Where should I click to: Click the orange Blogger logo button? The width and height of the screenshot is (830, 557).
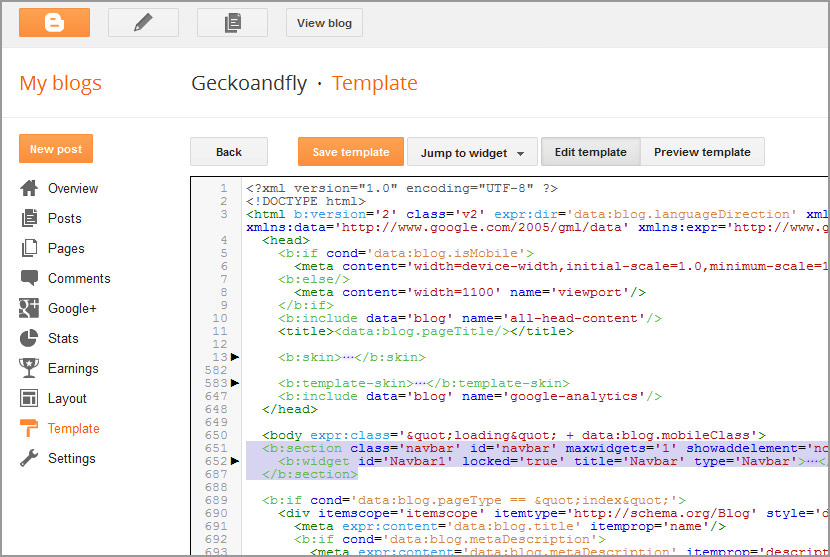[54, 23]
